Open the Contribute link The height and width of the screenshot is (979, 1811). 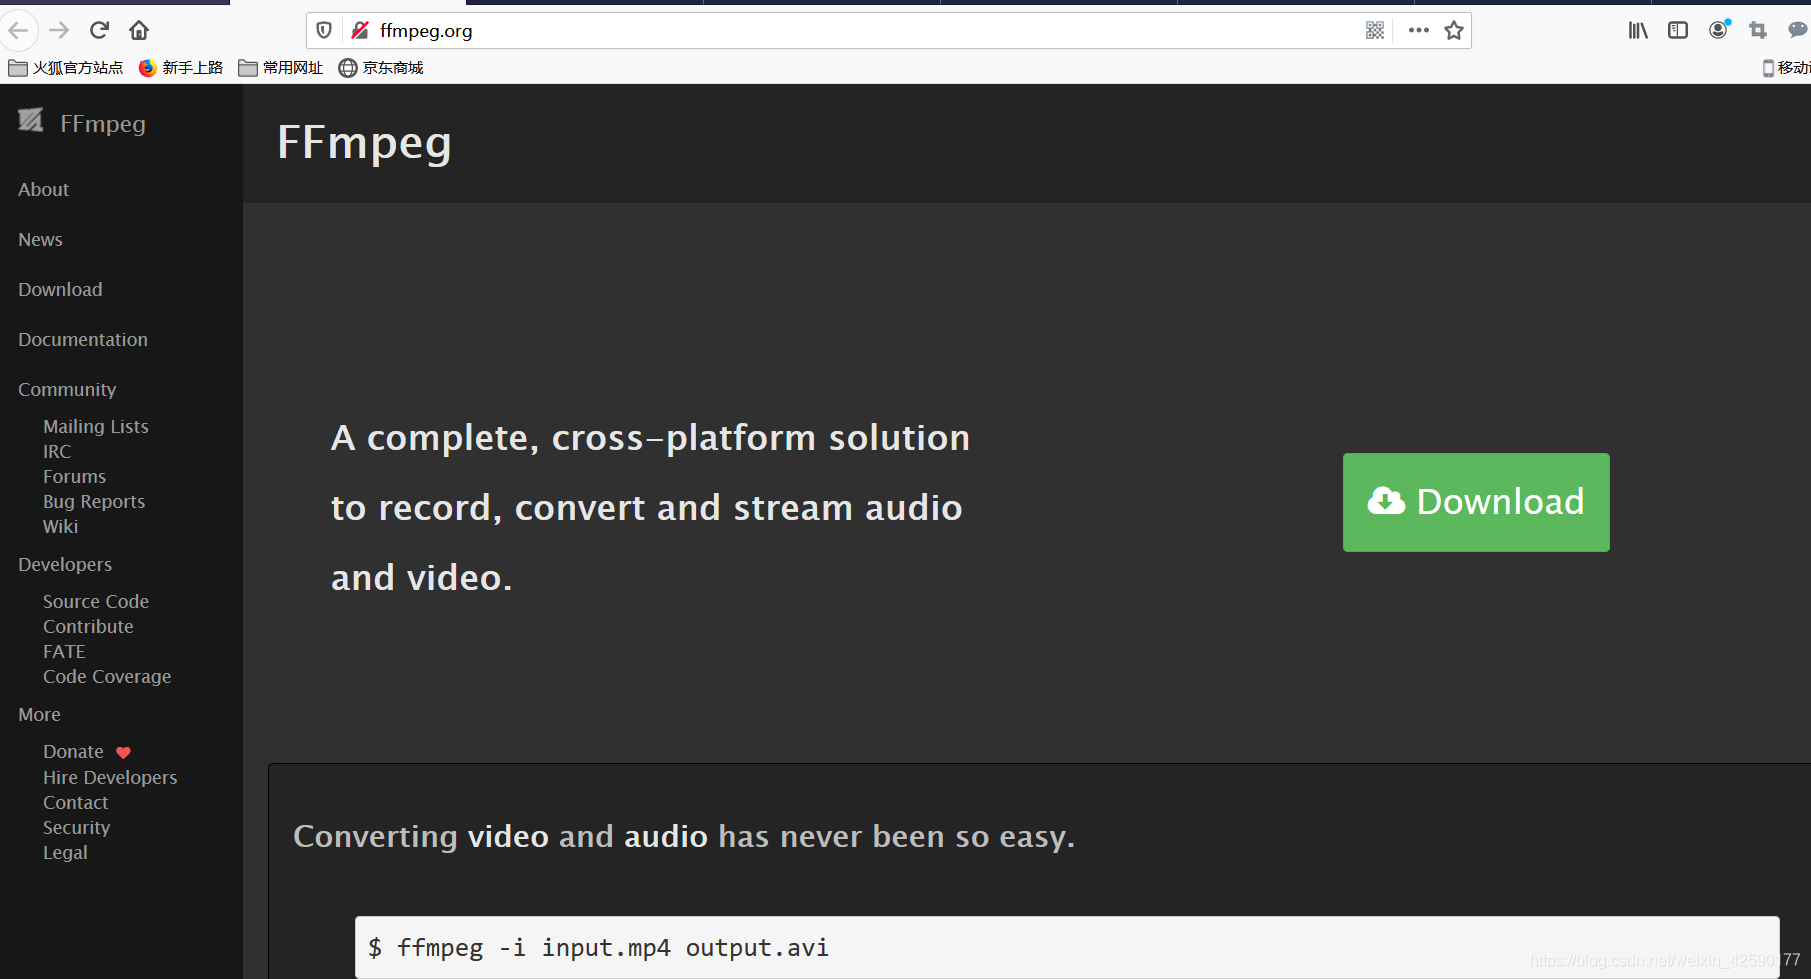pos(88,626)
